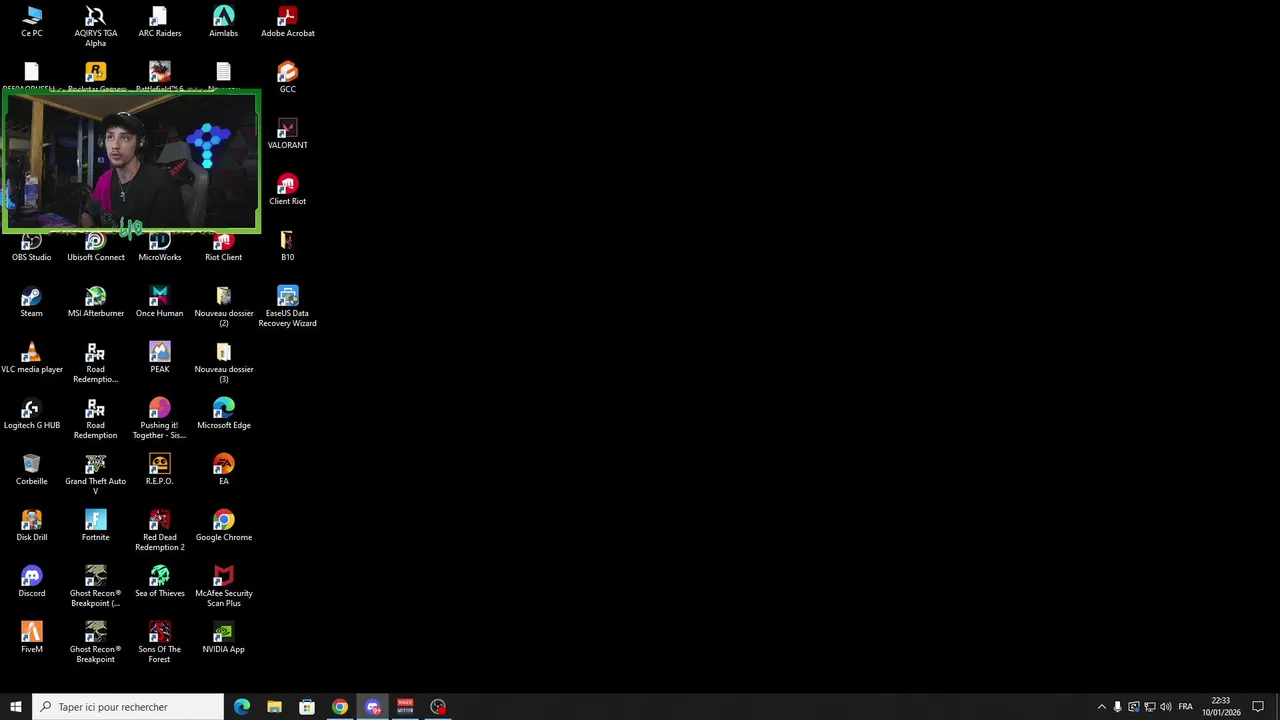The image size is (1280, 720).
Task: Select the Client Riot desktop icon
Action: 288,190
